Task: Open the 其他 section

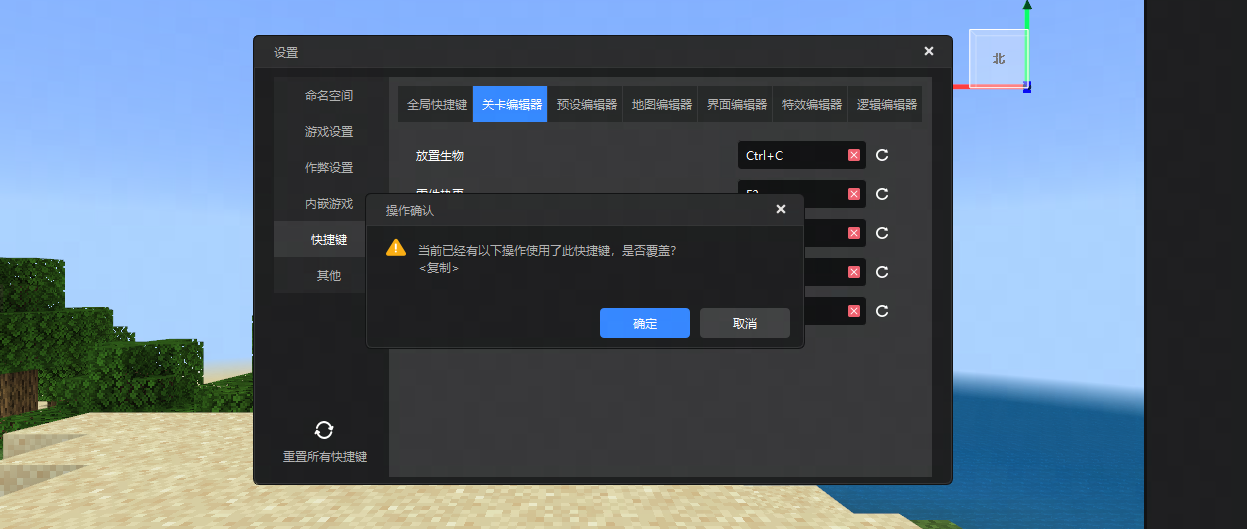Action: point(329,276)
